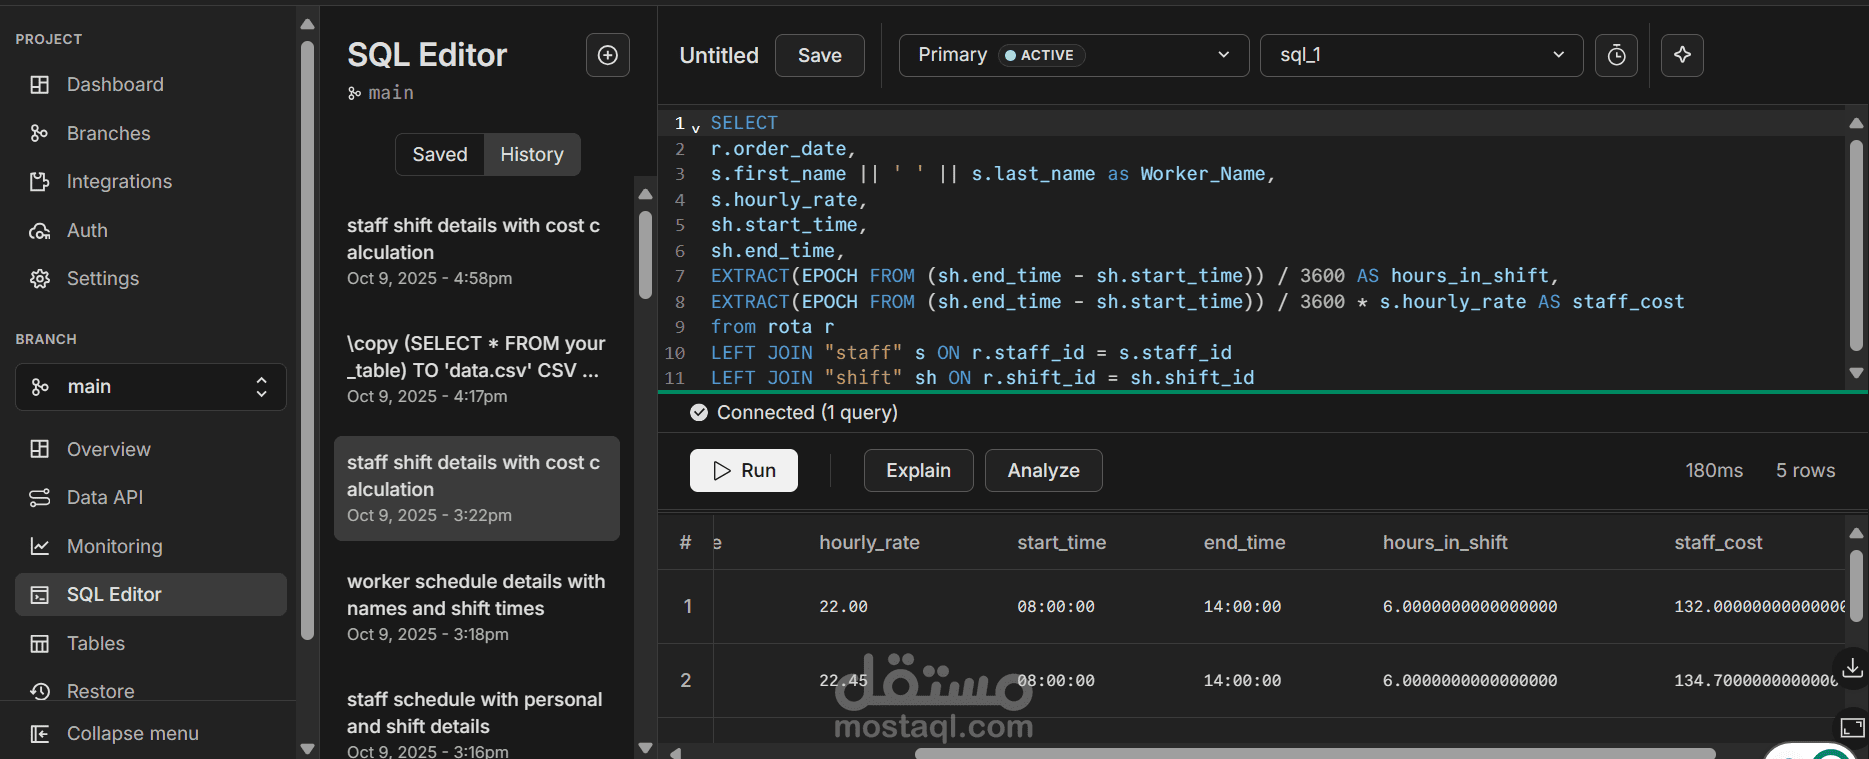Screen dimensions: 1869x759
Task: Switch to the Saved tab
Action: coord(440,154)
